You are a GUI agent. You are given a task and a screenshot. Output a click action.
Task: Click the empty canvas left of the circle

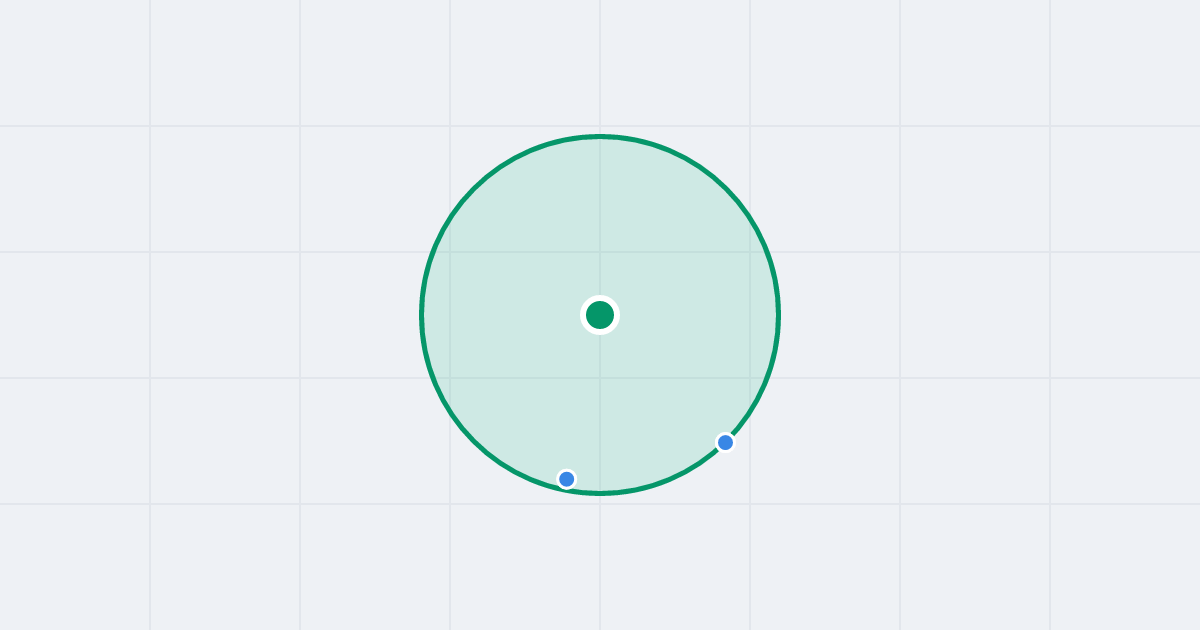(210, 315)
